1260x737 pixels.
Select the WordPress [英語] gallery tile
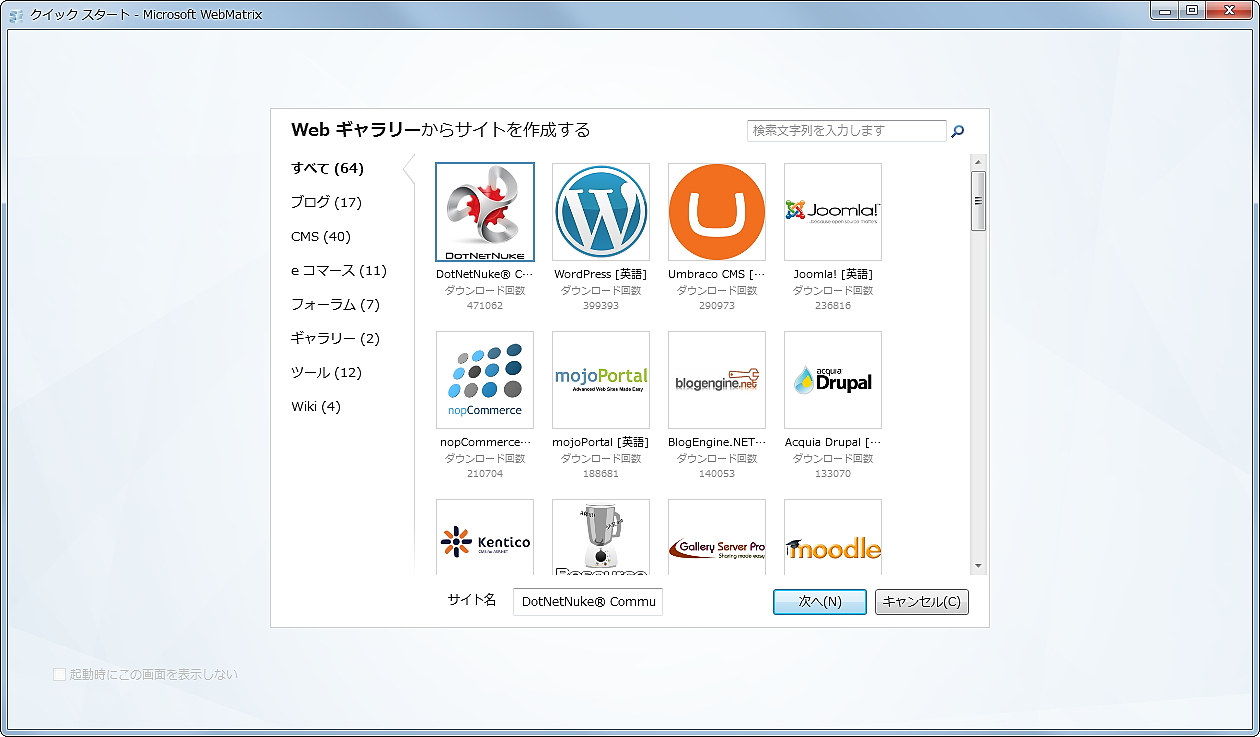600,212
